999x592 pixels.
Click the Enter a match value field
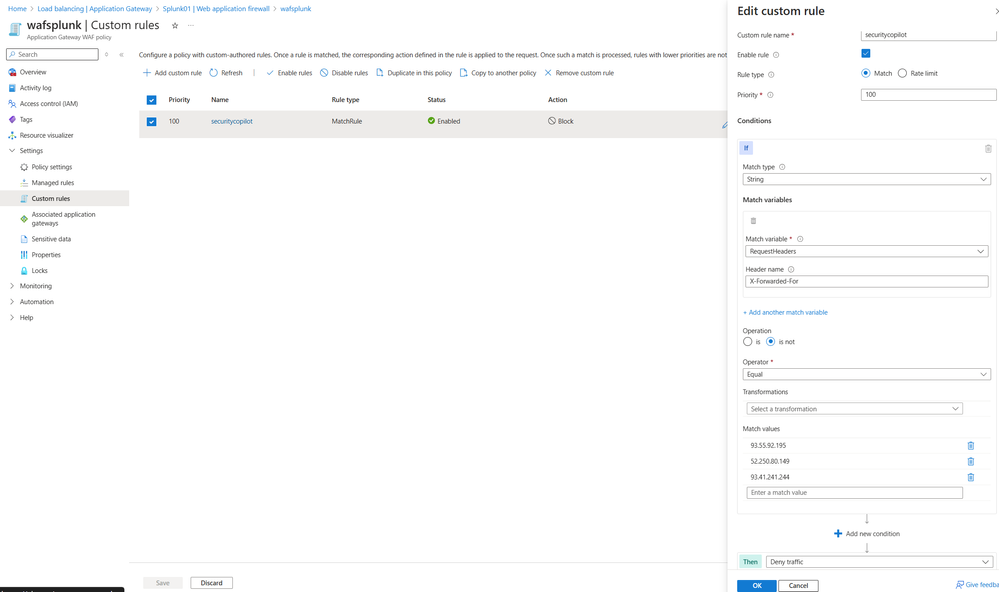point(854,493)
